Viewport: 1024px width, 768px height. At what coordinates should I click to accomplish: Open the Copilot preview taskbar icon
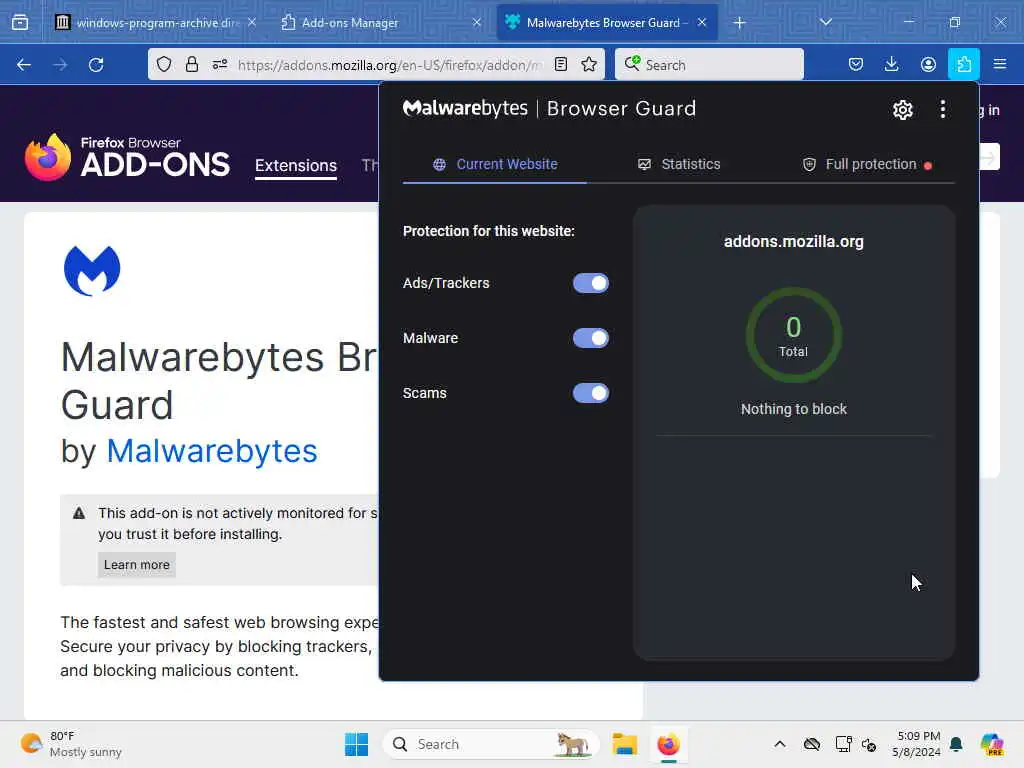(x=991, y=744)
